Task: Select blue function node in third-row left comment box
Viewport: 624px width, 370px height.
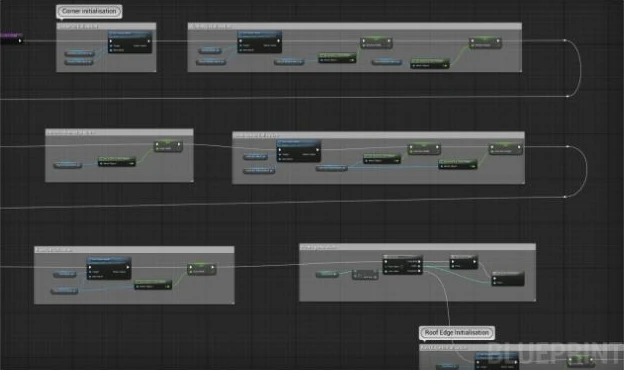Action: click(x=109, y=269)
